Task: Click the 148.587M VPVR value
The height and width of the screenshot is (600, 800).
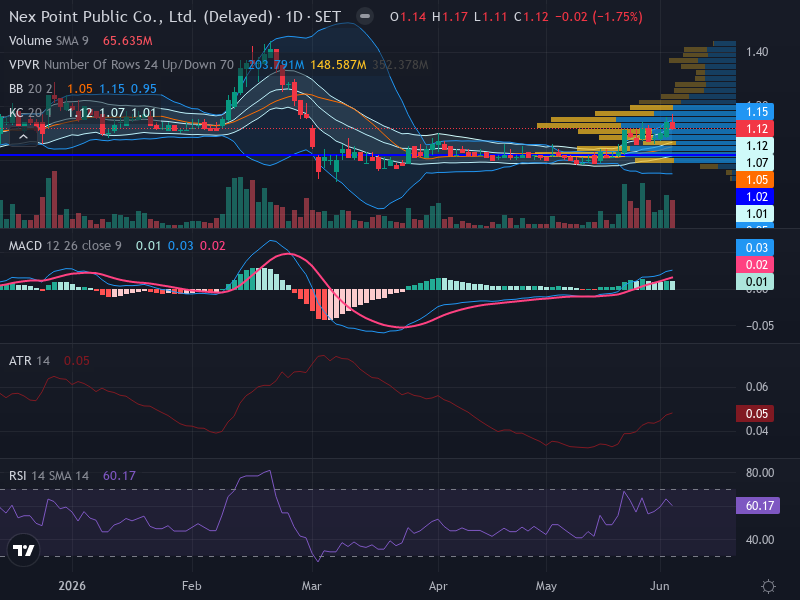Action: tap(338, 65)
